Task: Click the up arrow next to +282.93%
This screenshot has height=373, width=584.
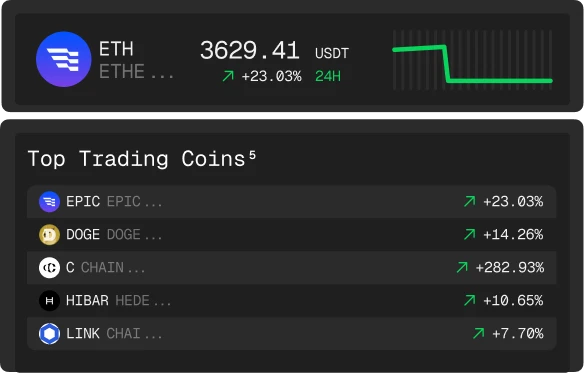Action: 462,267
